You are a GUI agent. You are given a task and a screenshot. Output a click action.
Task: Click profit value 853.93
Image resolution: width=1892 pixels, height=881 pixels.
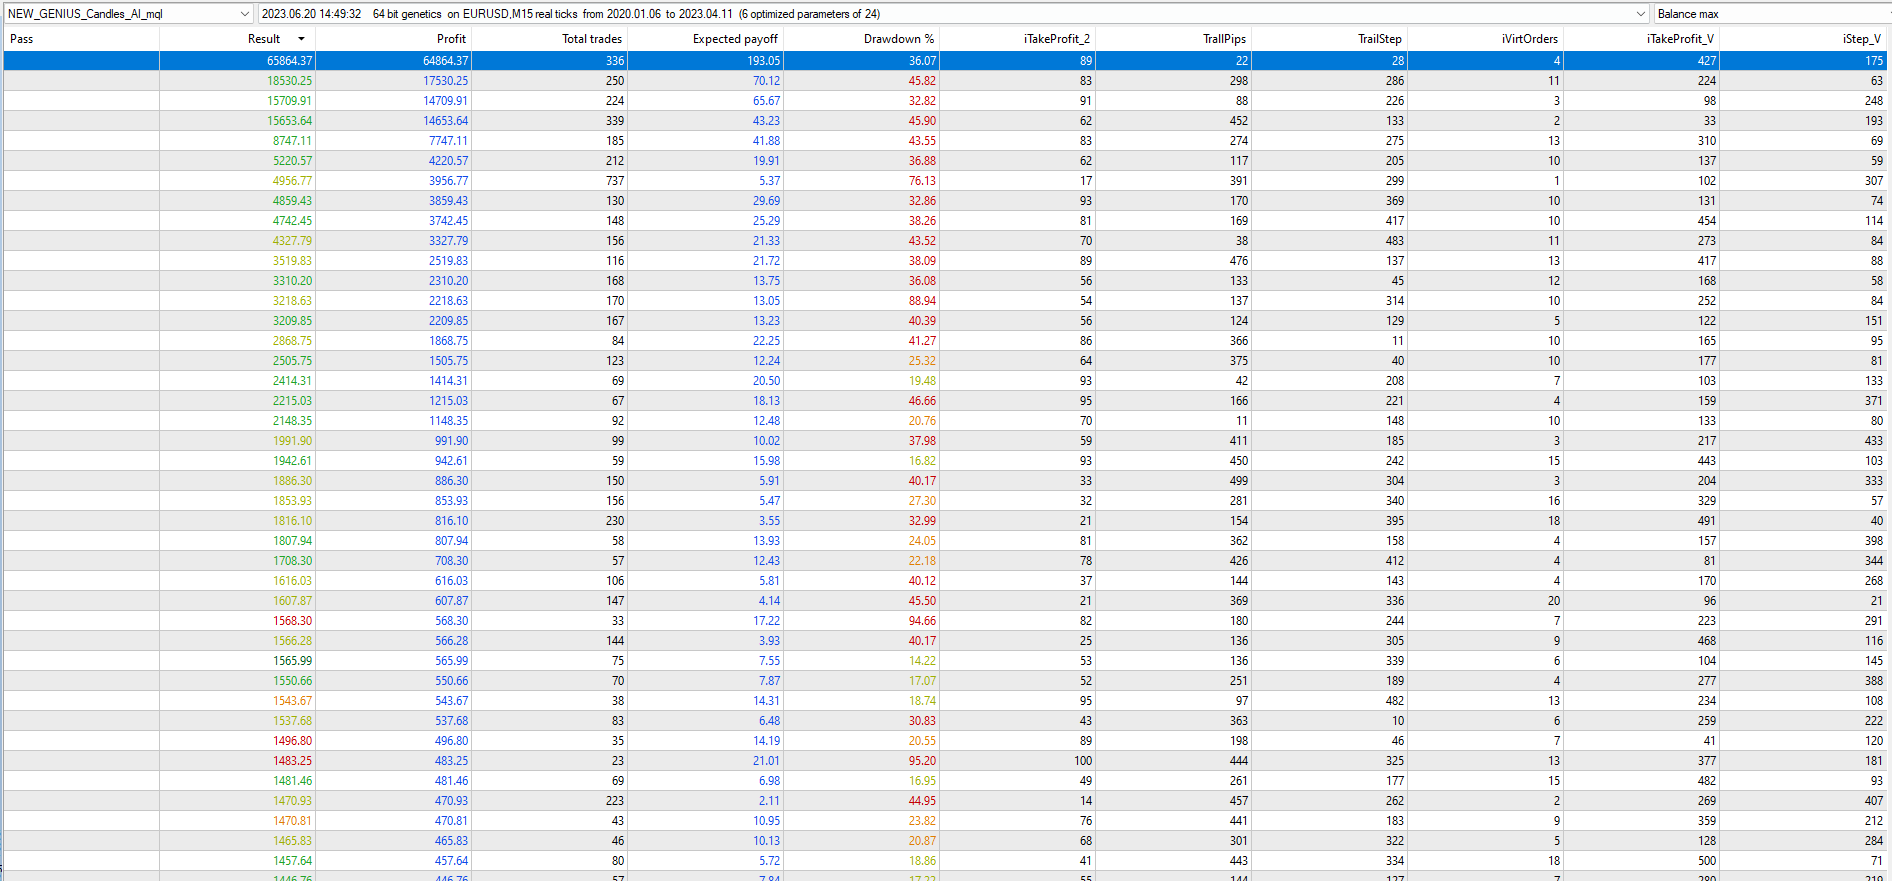(x=451, y=501)
